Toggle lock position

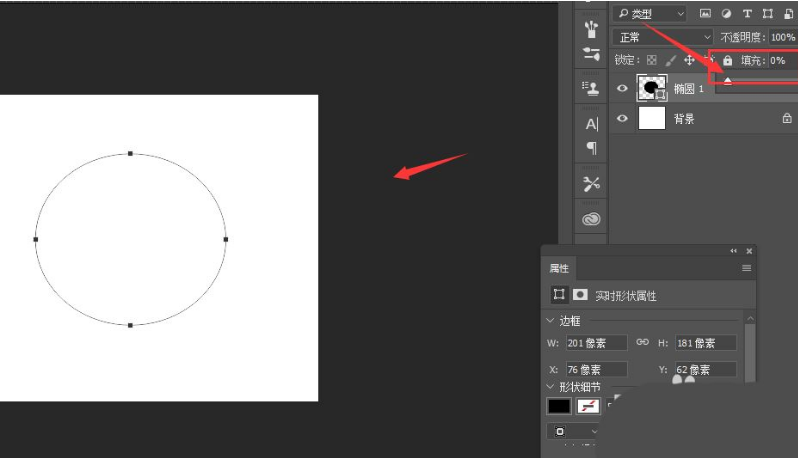pos(689,61)
